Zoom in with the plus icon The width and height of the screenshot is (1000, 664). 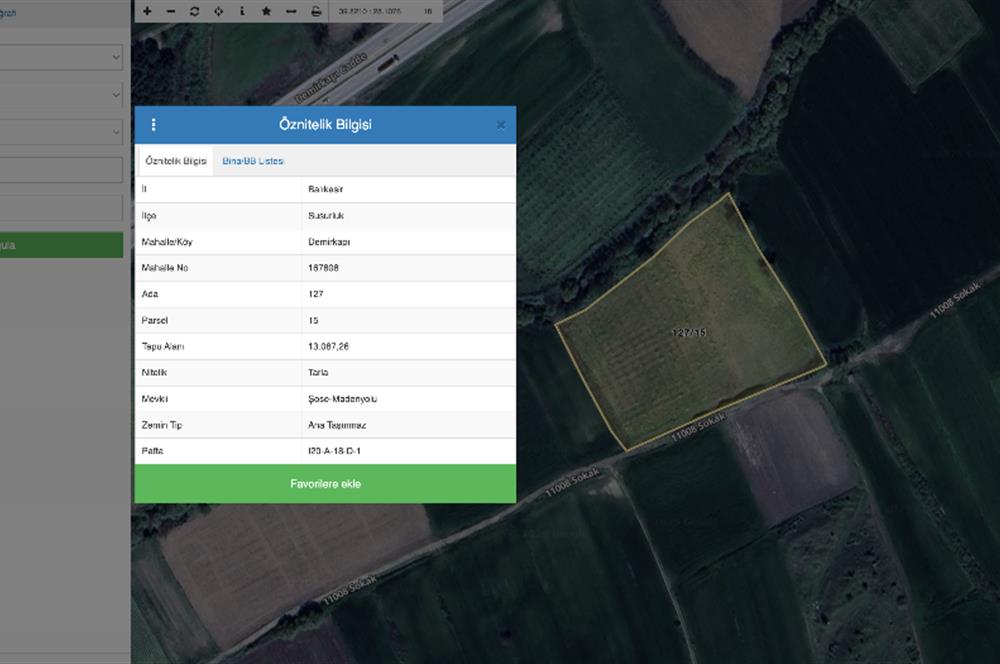tap(147, 11)
